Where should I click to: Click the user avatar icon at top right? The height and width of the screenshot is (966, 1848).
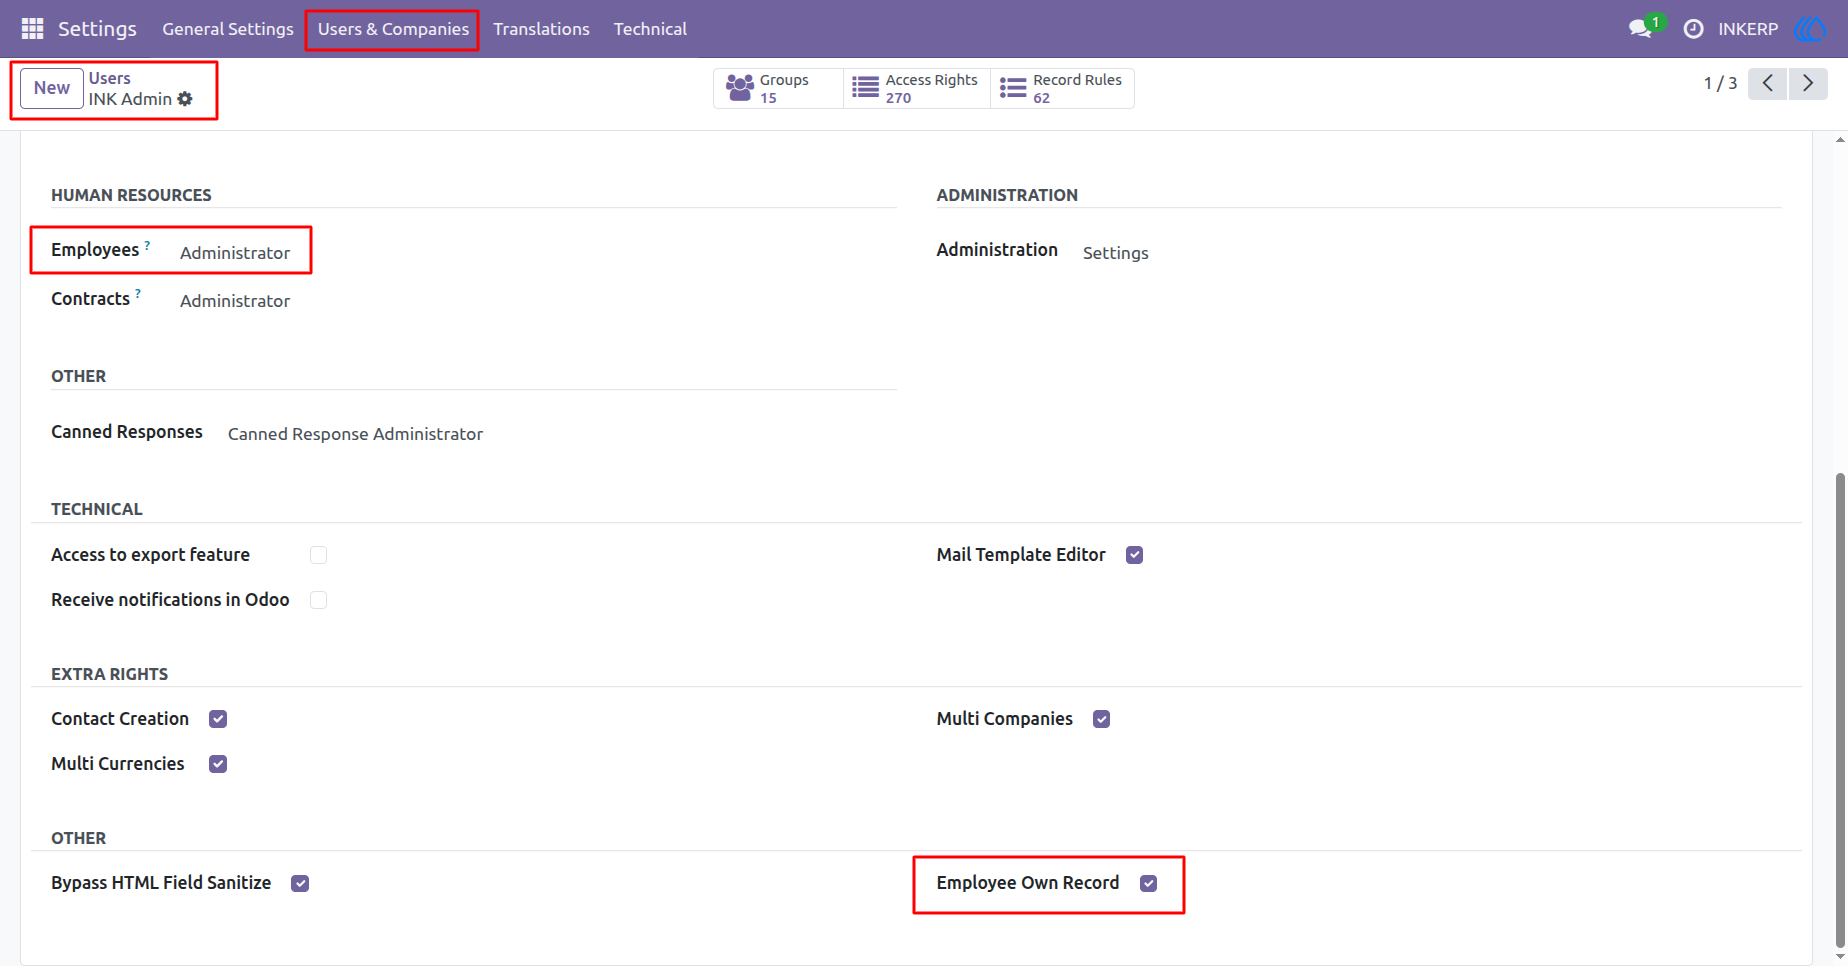point(1810,29)
